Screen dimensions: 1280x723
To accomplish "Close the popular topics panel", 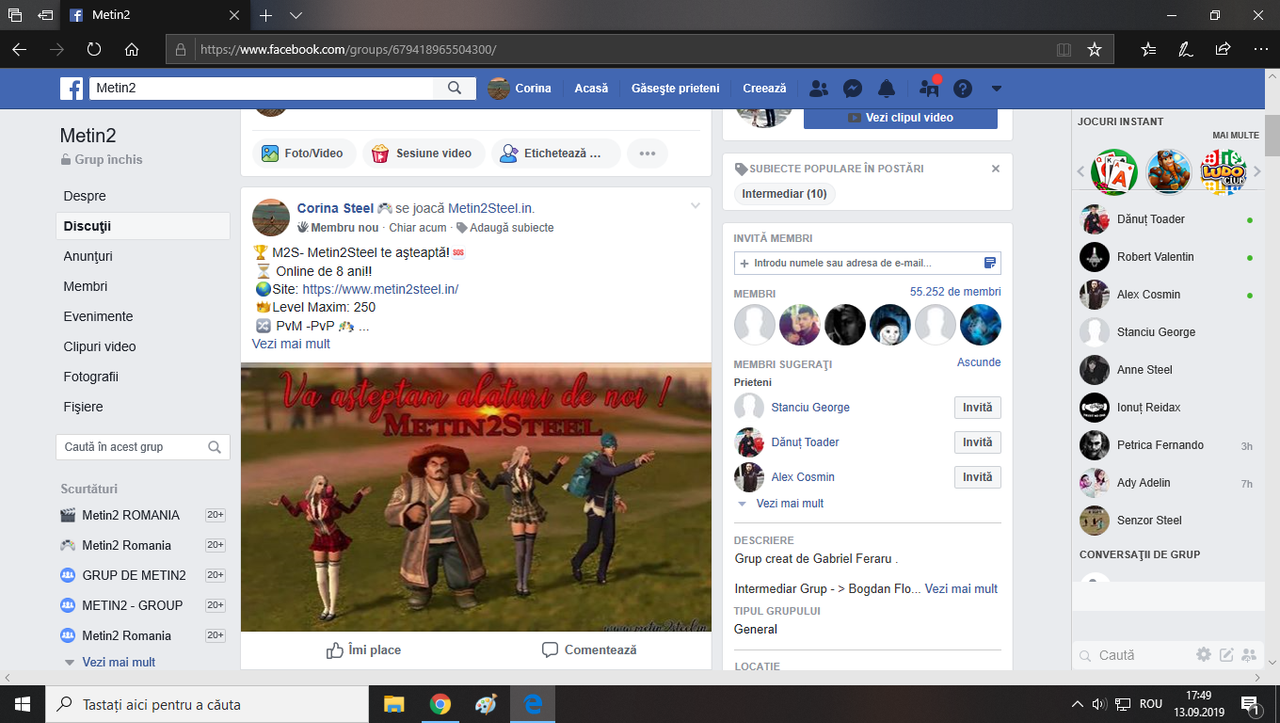I will (x=995, y=169).
